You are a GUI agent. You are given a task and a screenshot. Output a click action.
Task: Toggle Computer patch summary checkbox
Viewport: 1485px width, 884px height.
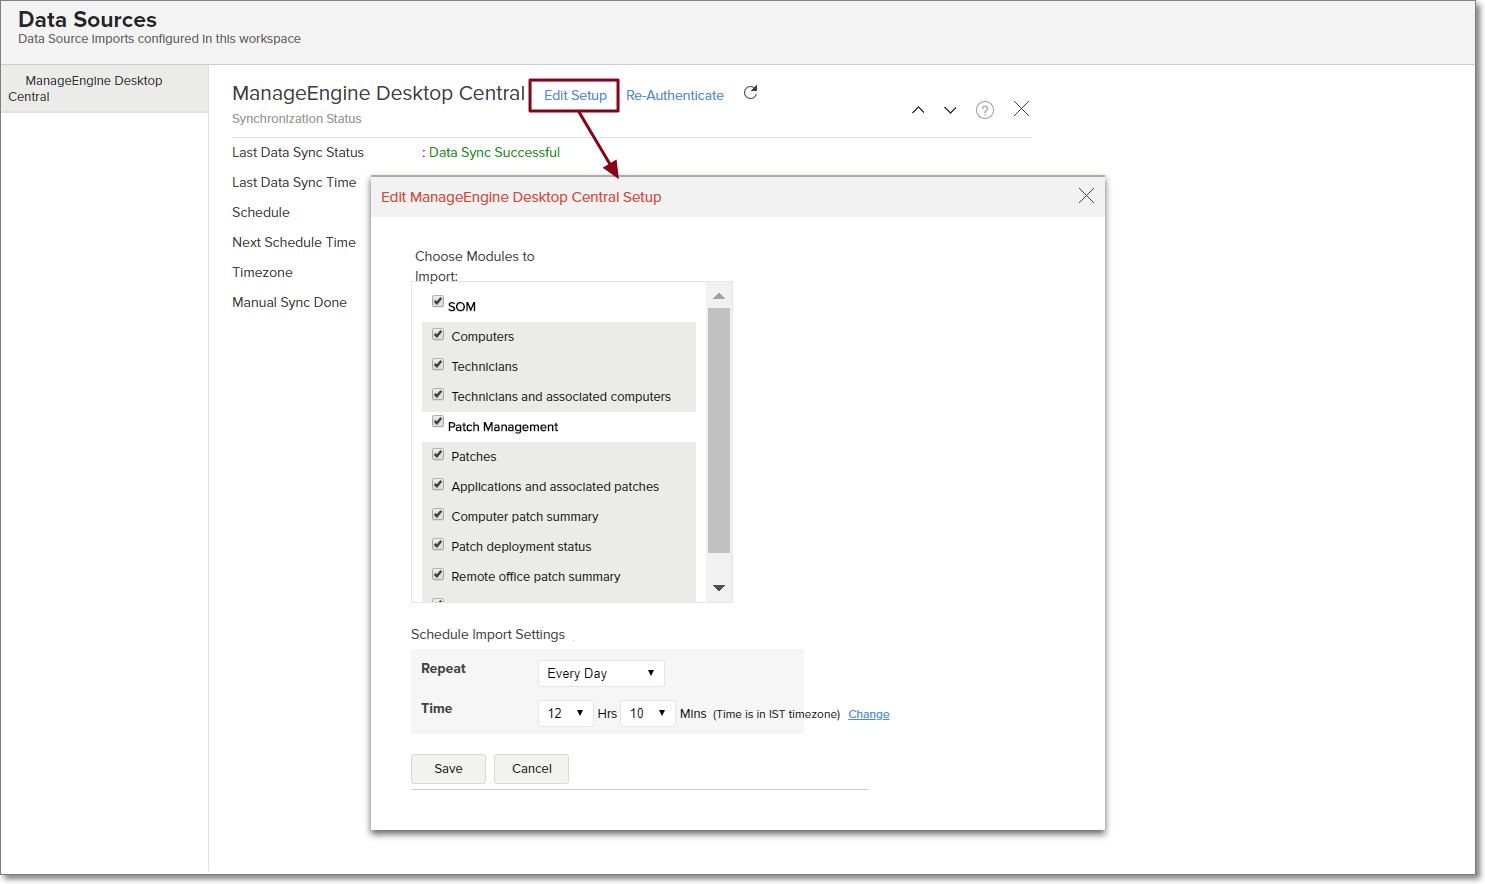point(438,514)
